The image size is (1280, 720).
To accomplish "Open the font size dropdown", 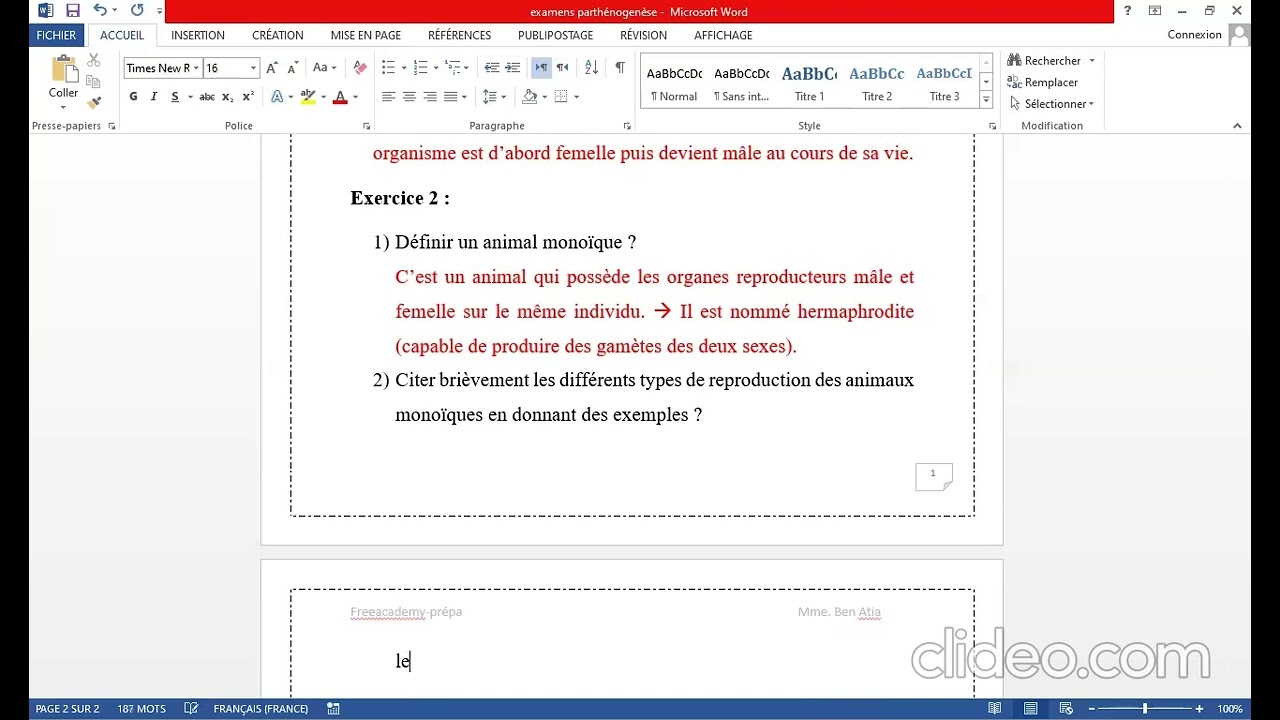I will (x=253, y=68).
